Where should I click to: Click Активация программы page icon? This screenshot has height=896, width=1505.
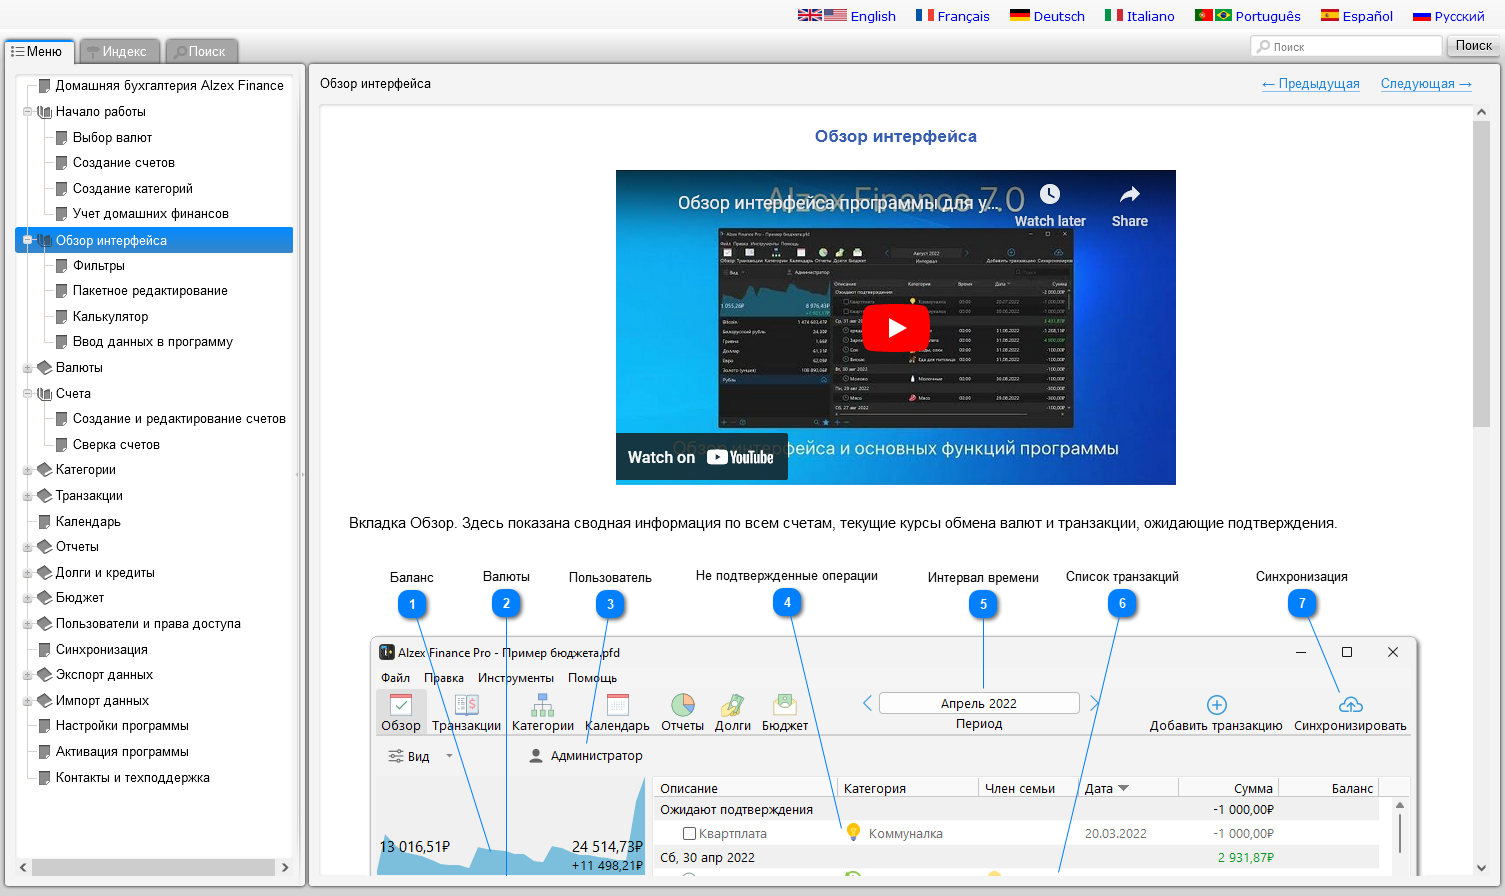tap(45, 752)
